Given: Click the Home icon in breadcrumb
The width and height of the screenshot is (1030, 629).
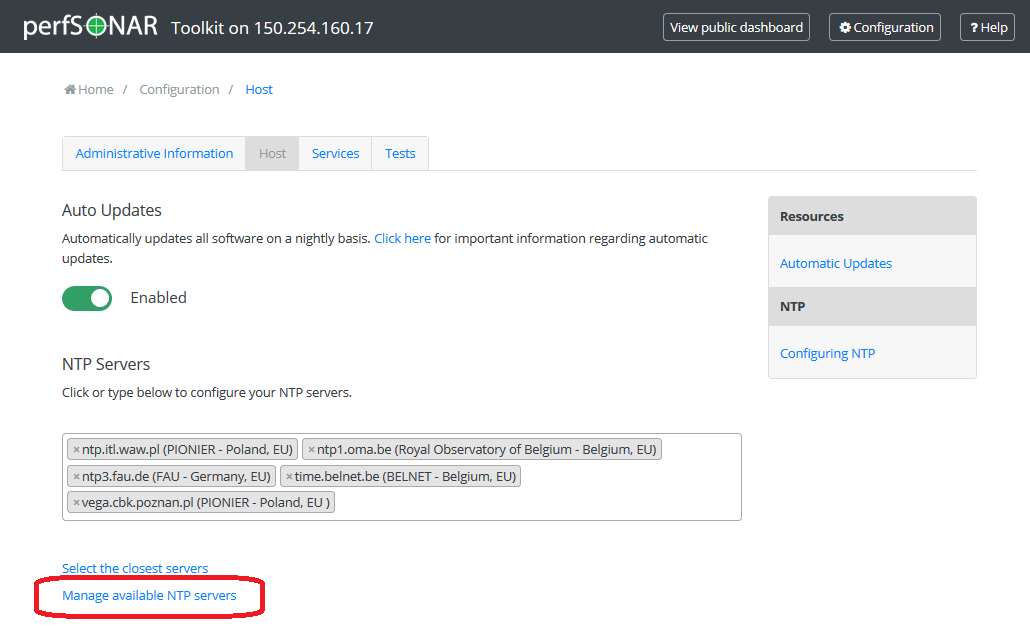Looking at the screenshot, I should 70,89.
